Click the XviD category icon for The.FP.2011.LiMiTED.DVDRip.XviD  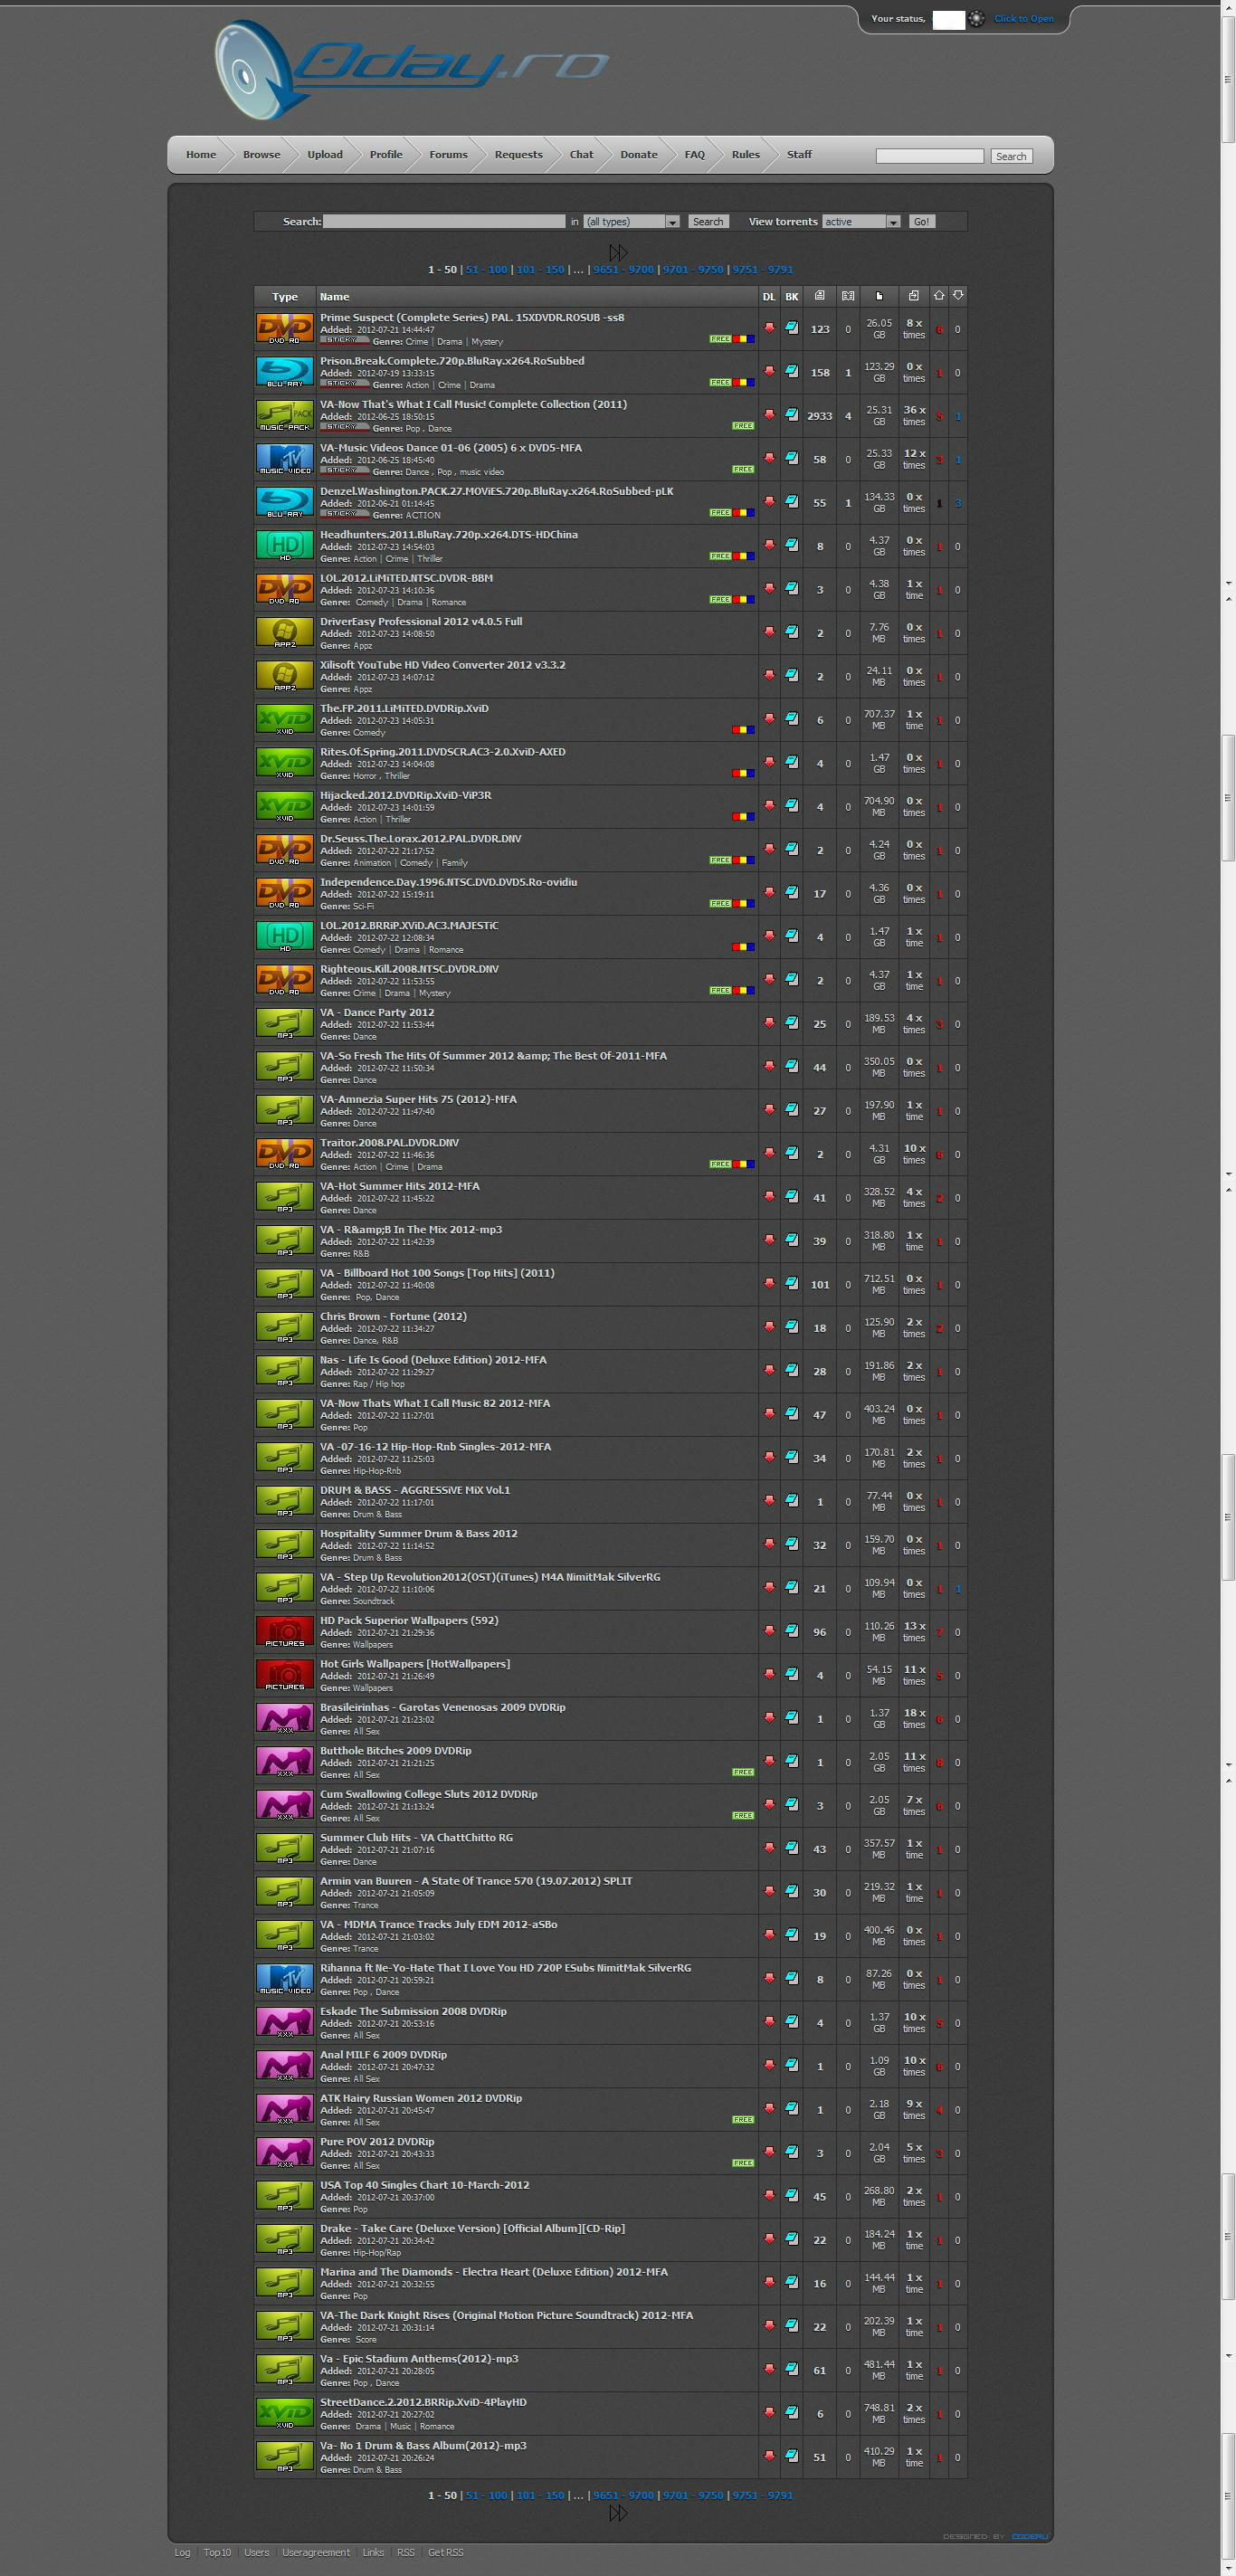[285, 719]
